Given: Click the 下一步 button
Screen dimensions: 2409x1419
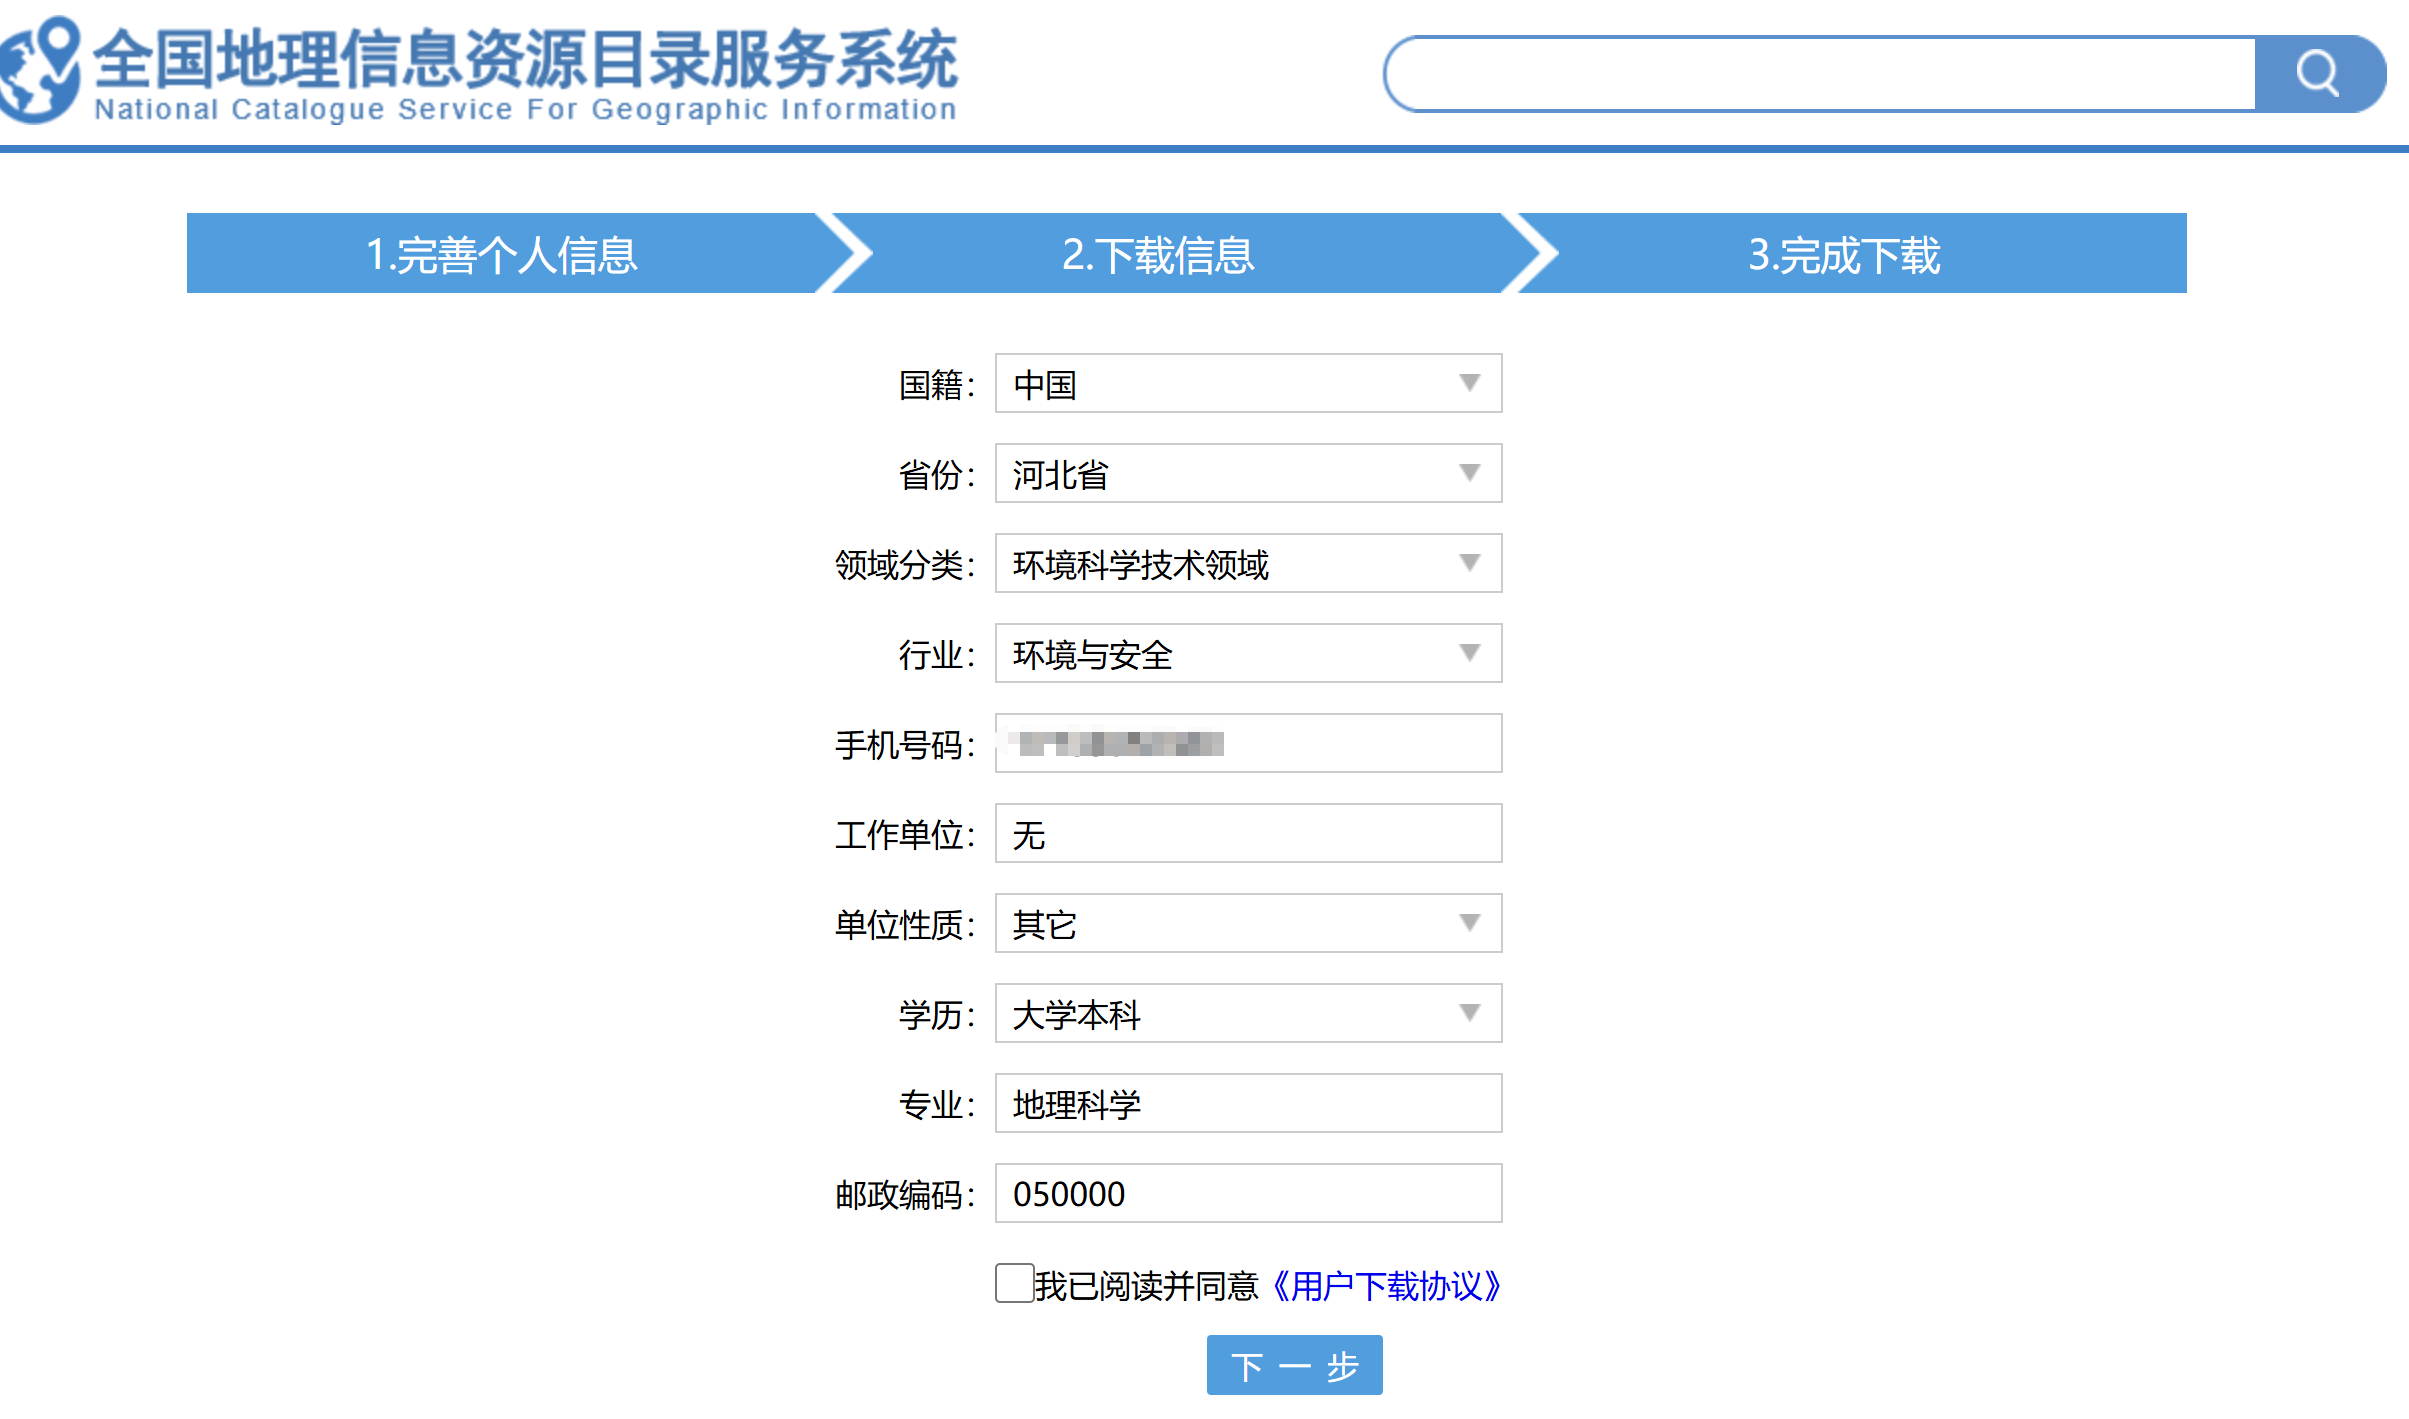Looking at the screenshot, I should point(1294,1365).
